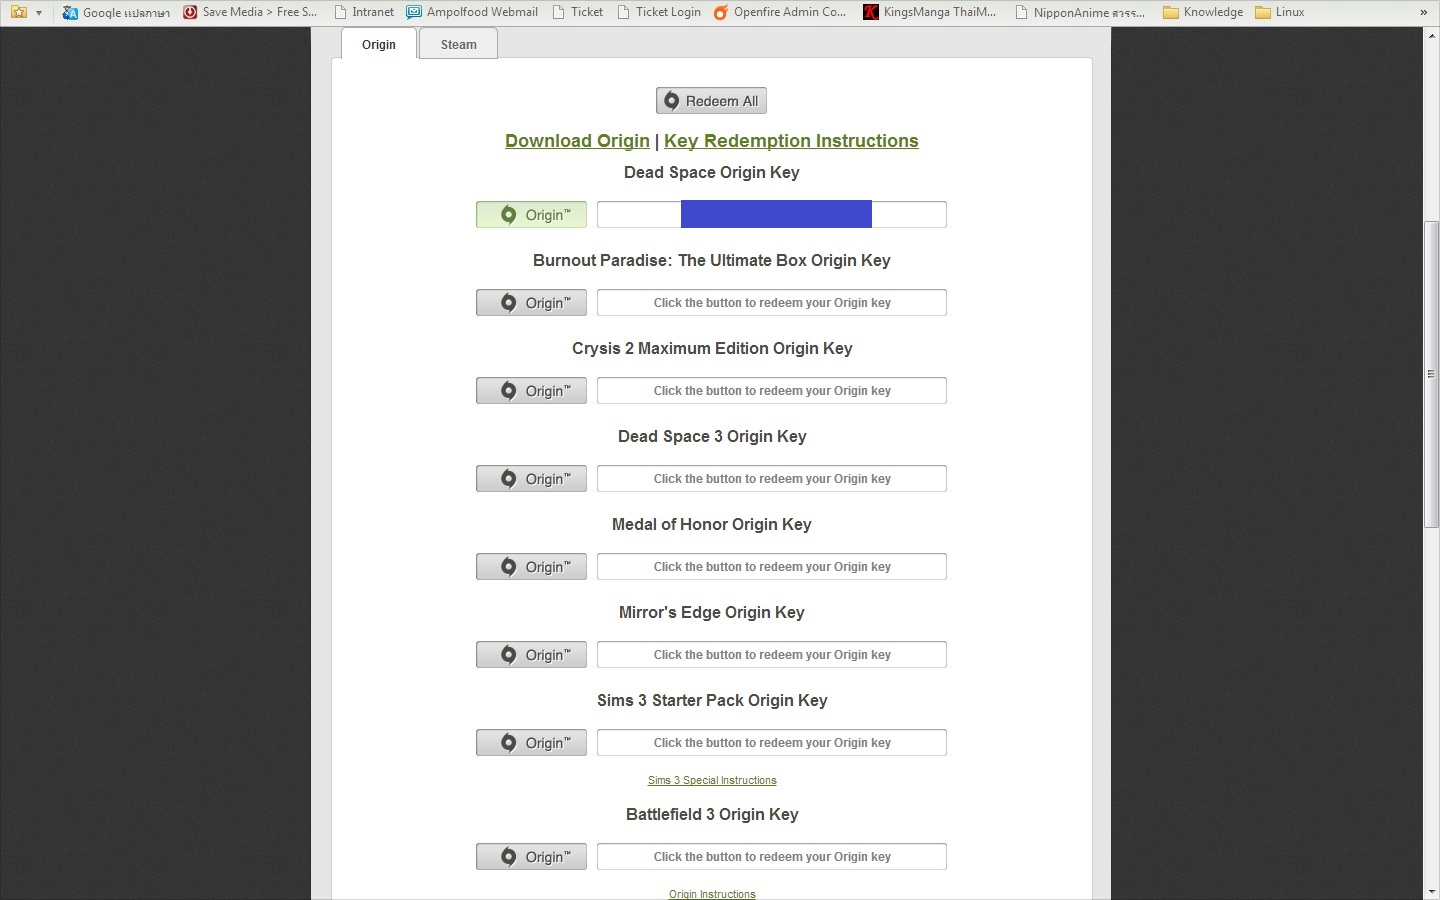Open the Save Media bookmark
Viewport: 1440px width, 900px height.
click(250, 12)
